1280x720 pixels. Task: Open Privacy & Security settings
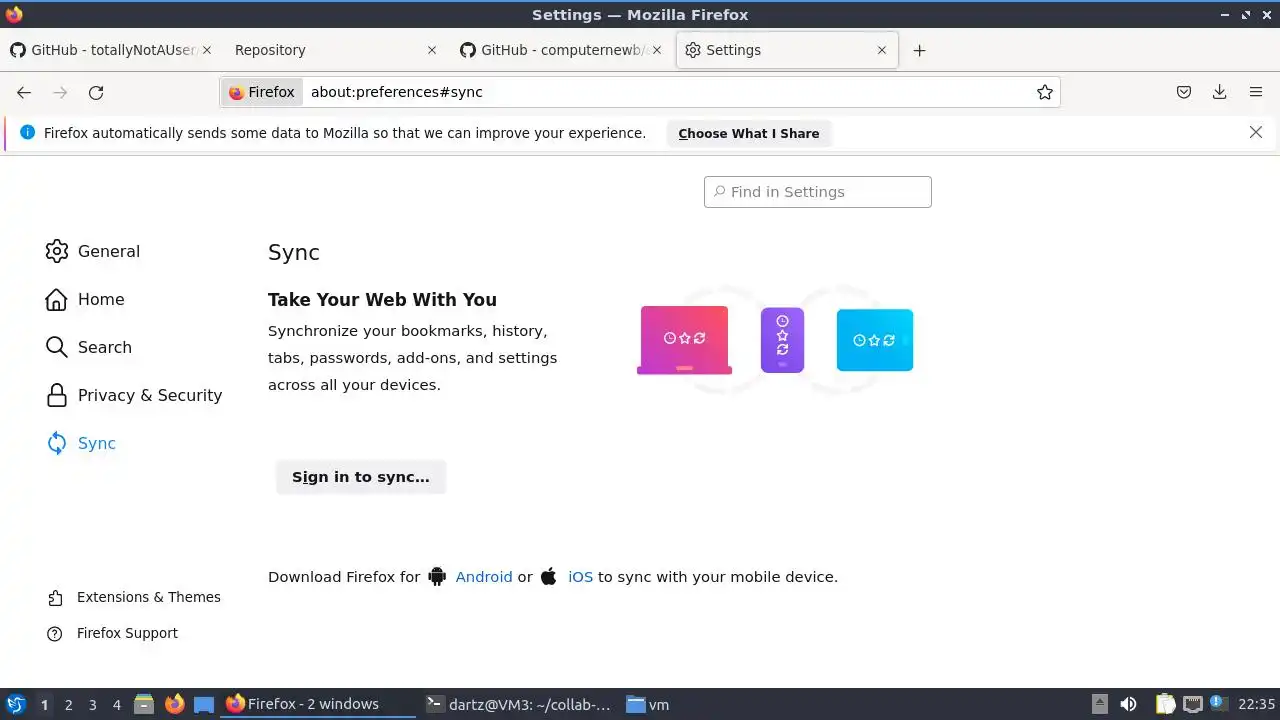pyautogui.click(x=134, y=395)
